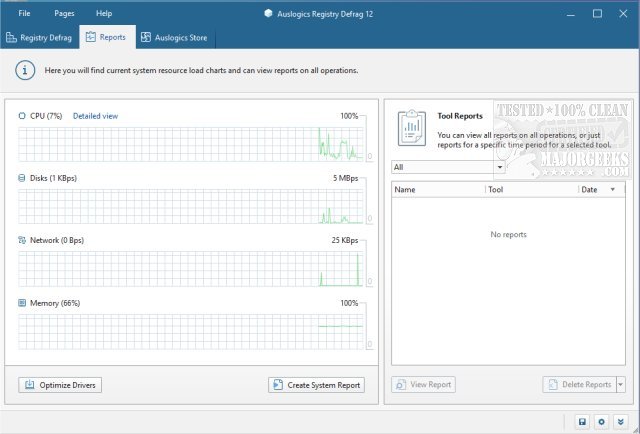Image resolution: width=640 pixels, height=434 pixels.
Task: Click the Network (0 Bps) label
Action: [57, 240]
